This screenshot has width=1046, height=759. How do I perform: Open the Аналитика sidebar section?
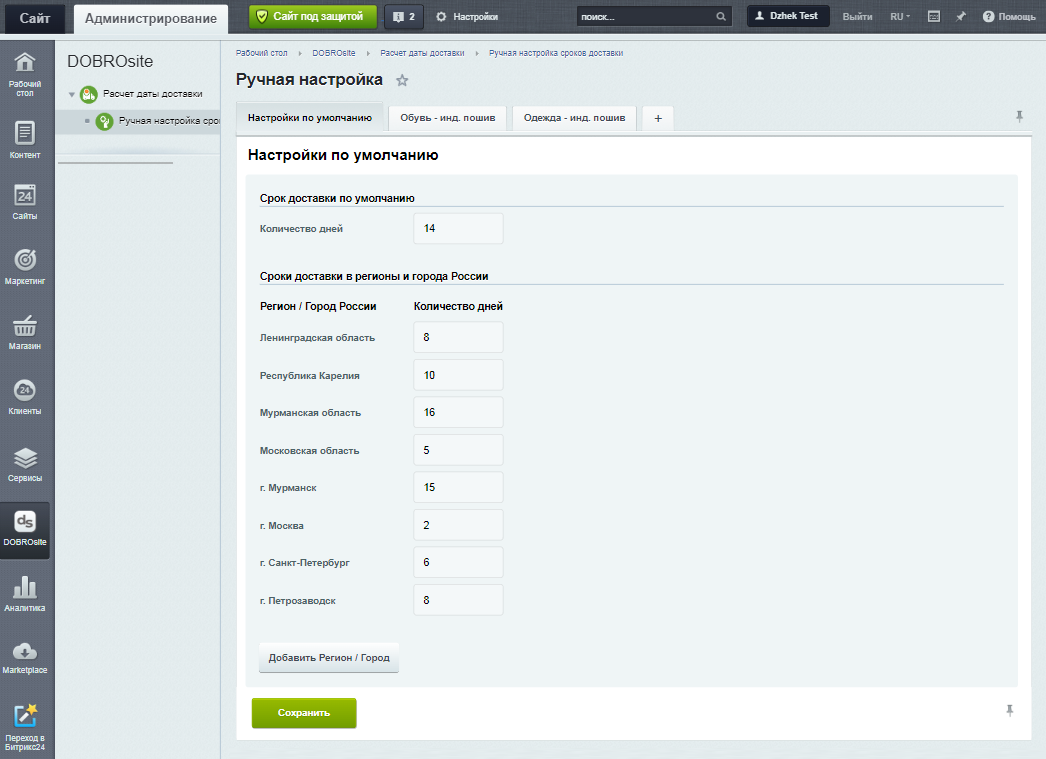pyautogui.click(x=25, y=593)
